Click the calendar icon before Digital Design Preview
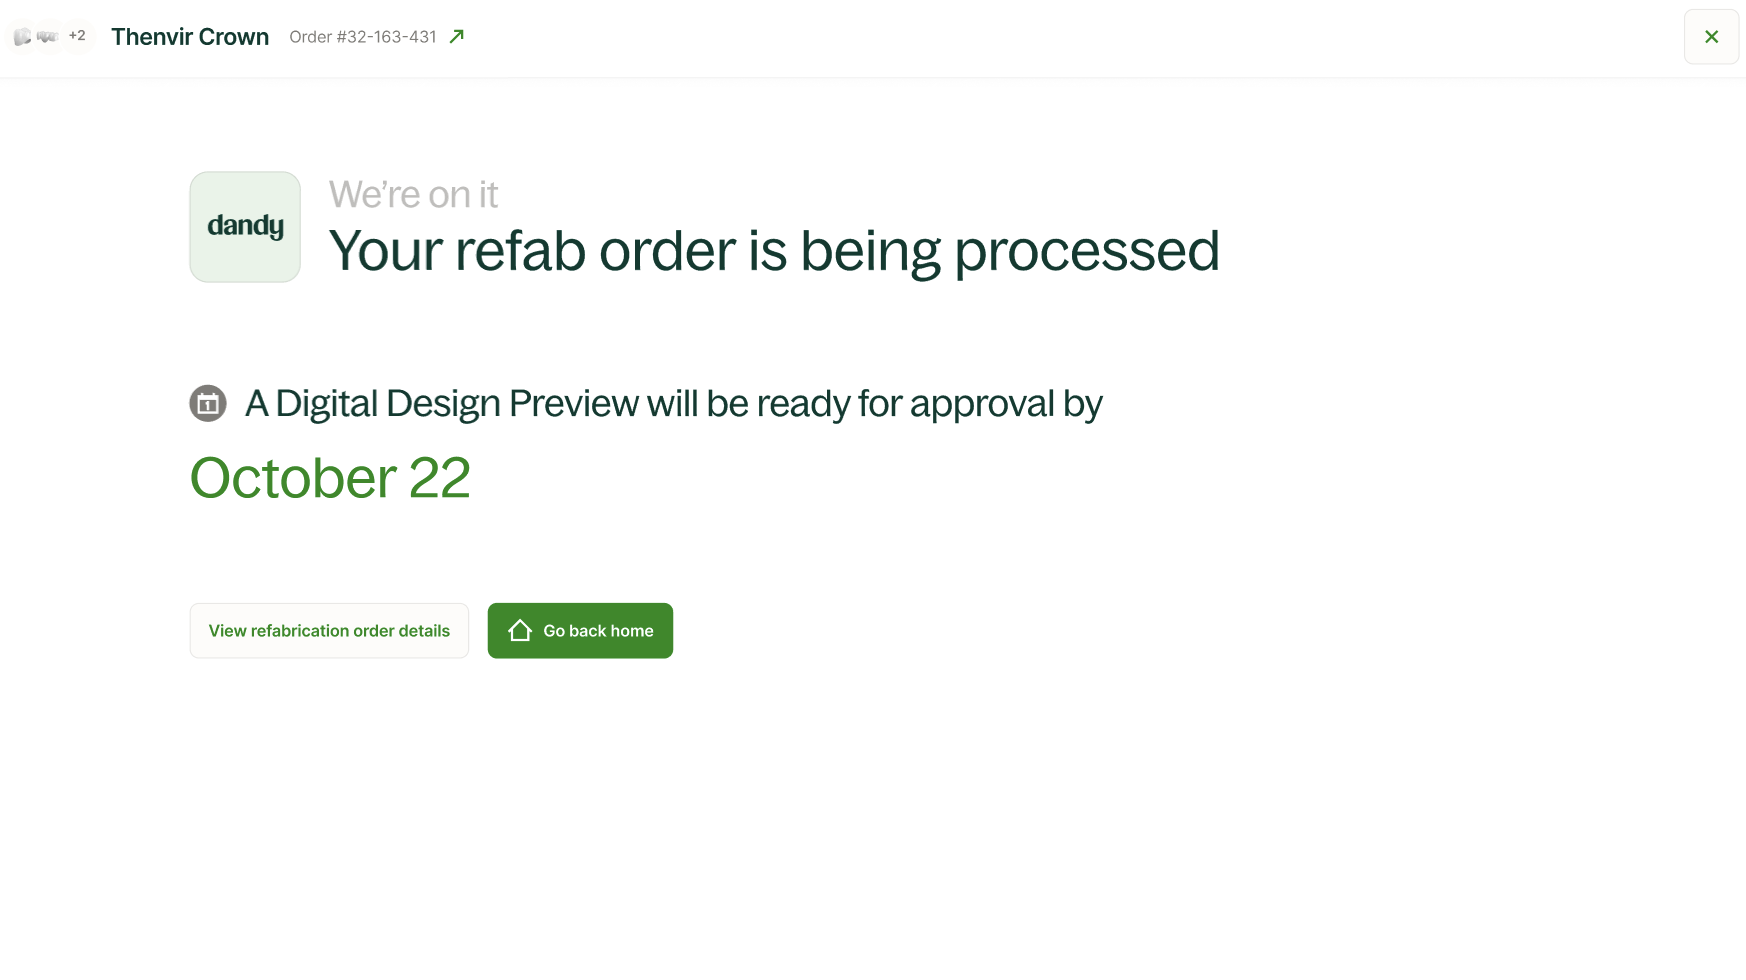Screen dimensions: 1746x980 click(207, 403)
